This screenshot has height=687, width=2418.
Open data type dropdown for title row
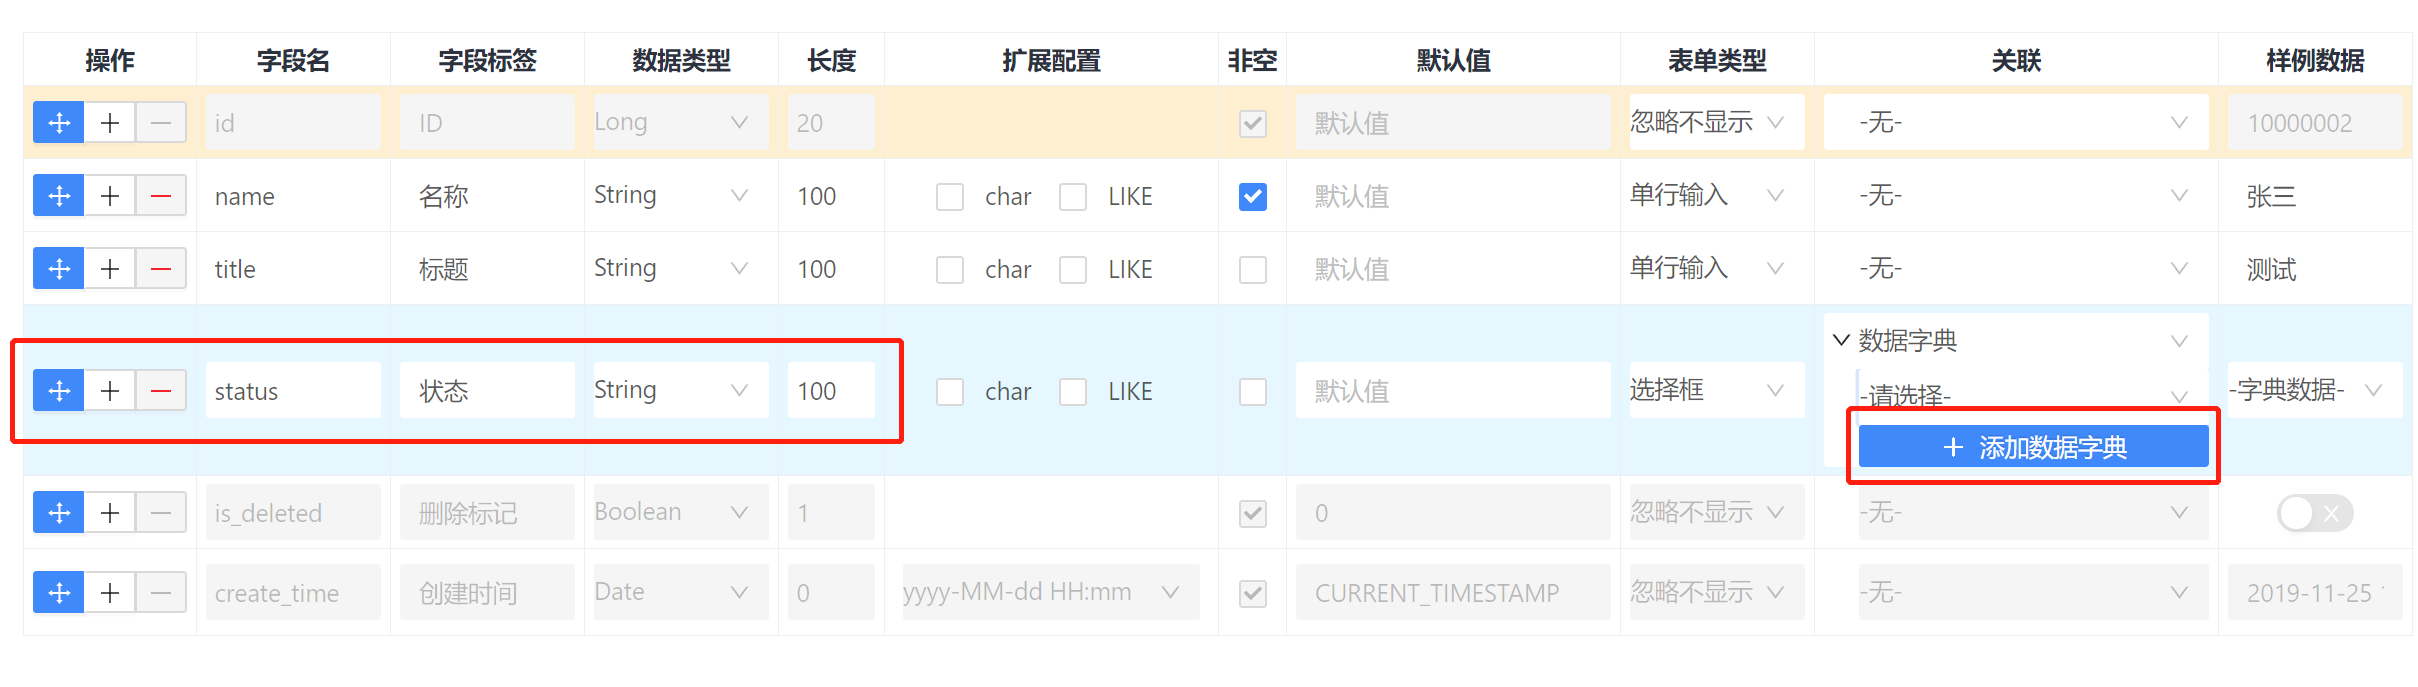[x=681, y=268]
